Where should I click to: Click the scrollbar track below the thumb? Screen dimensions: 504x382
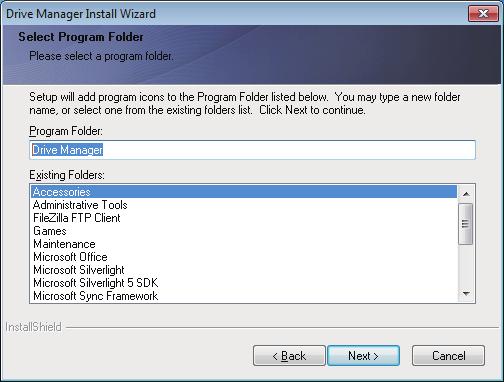click(466, 265)
